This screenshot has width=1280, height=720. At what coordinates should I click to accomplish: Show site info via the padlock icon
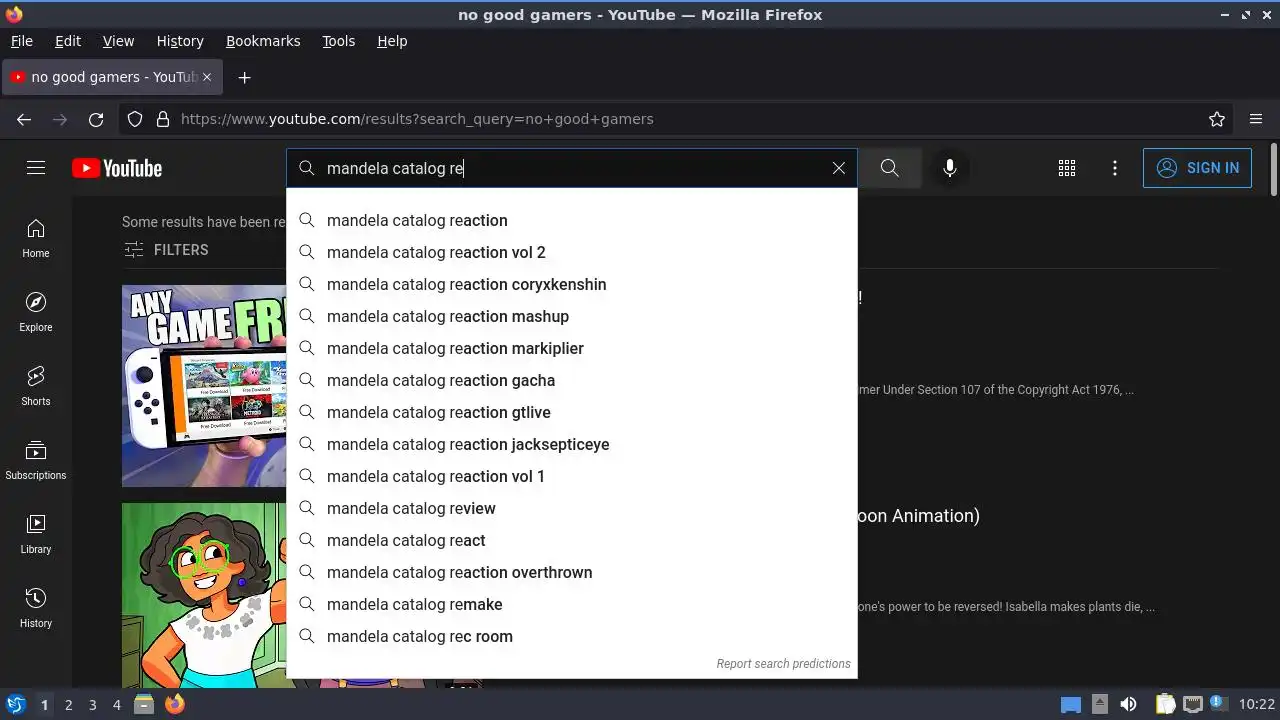pos(163,119)
